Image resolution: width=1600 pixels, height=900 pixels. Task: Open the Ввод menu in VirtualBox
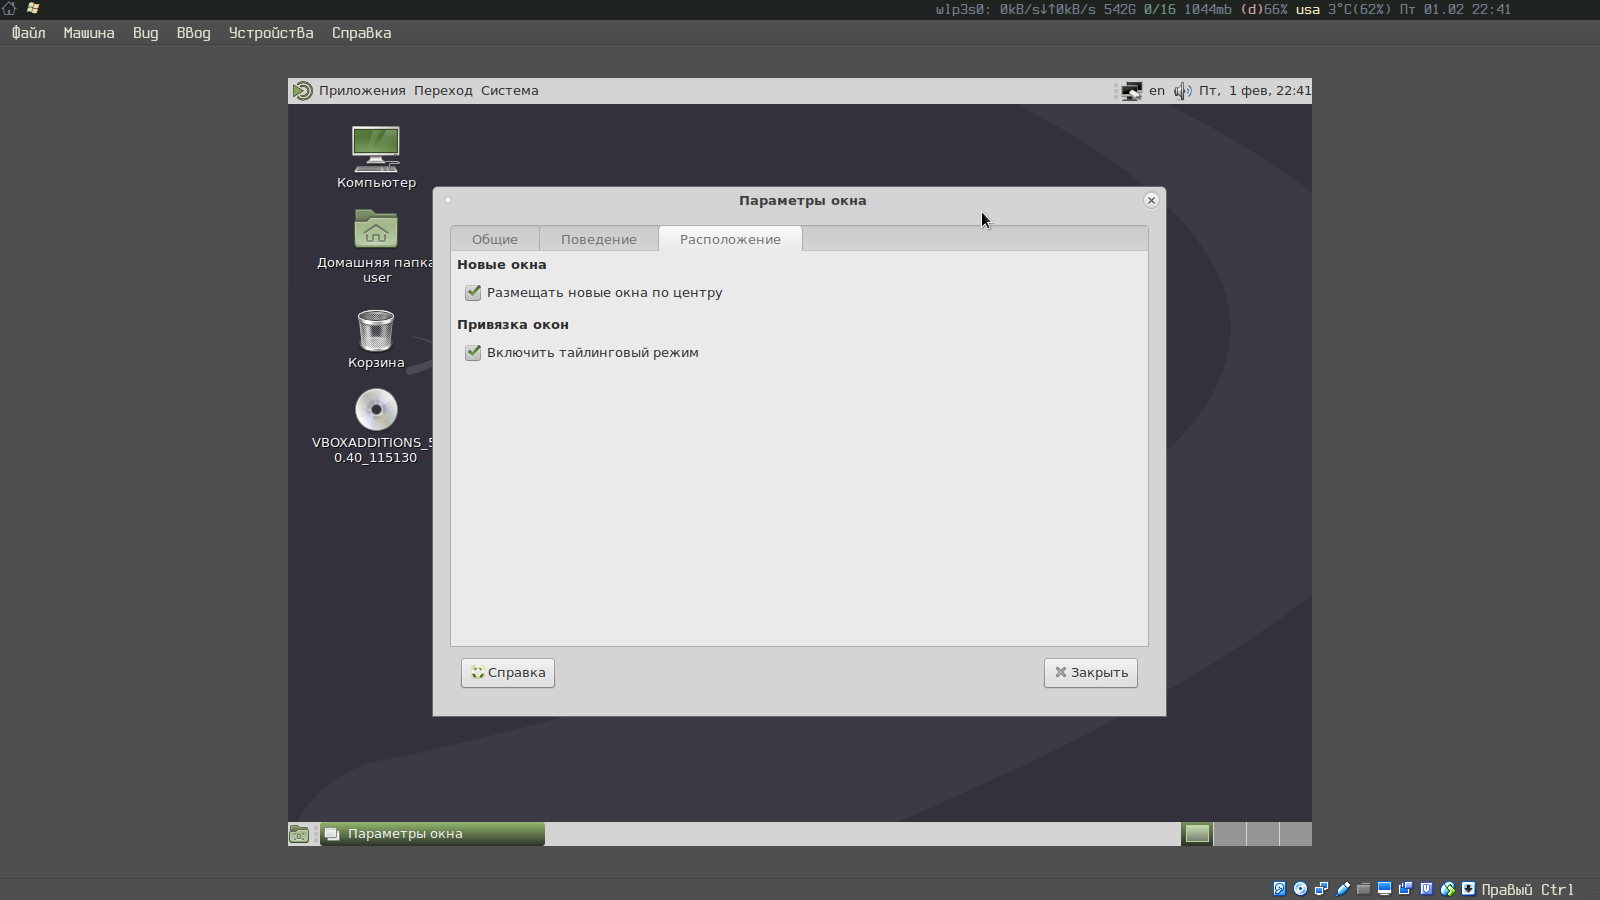click(x=194, y=33)
